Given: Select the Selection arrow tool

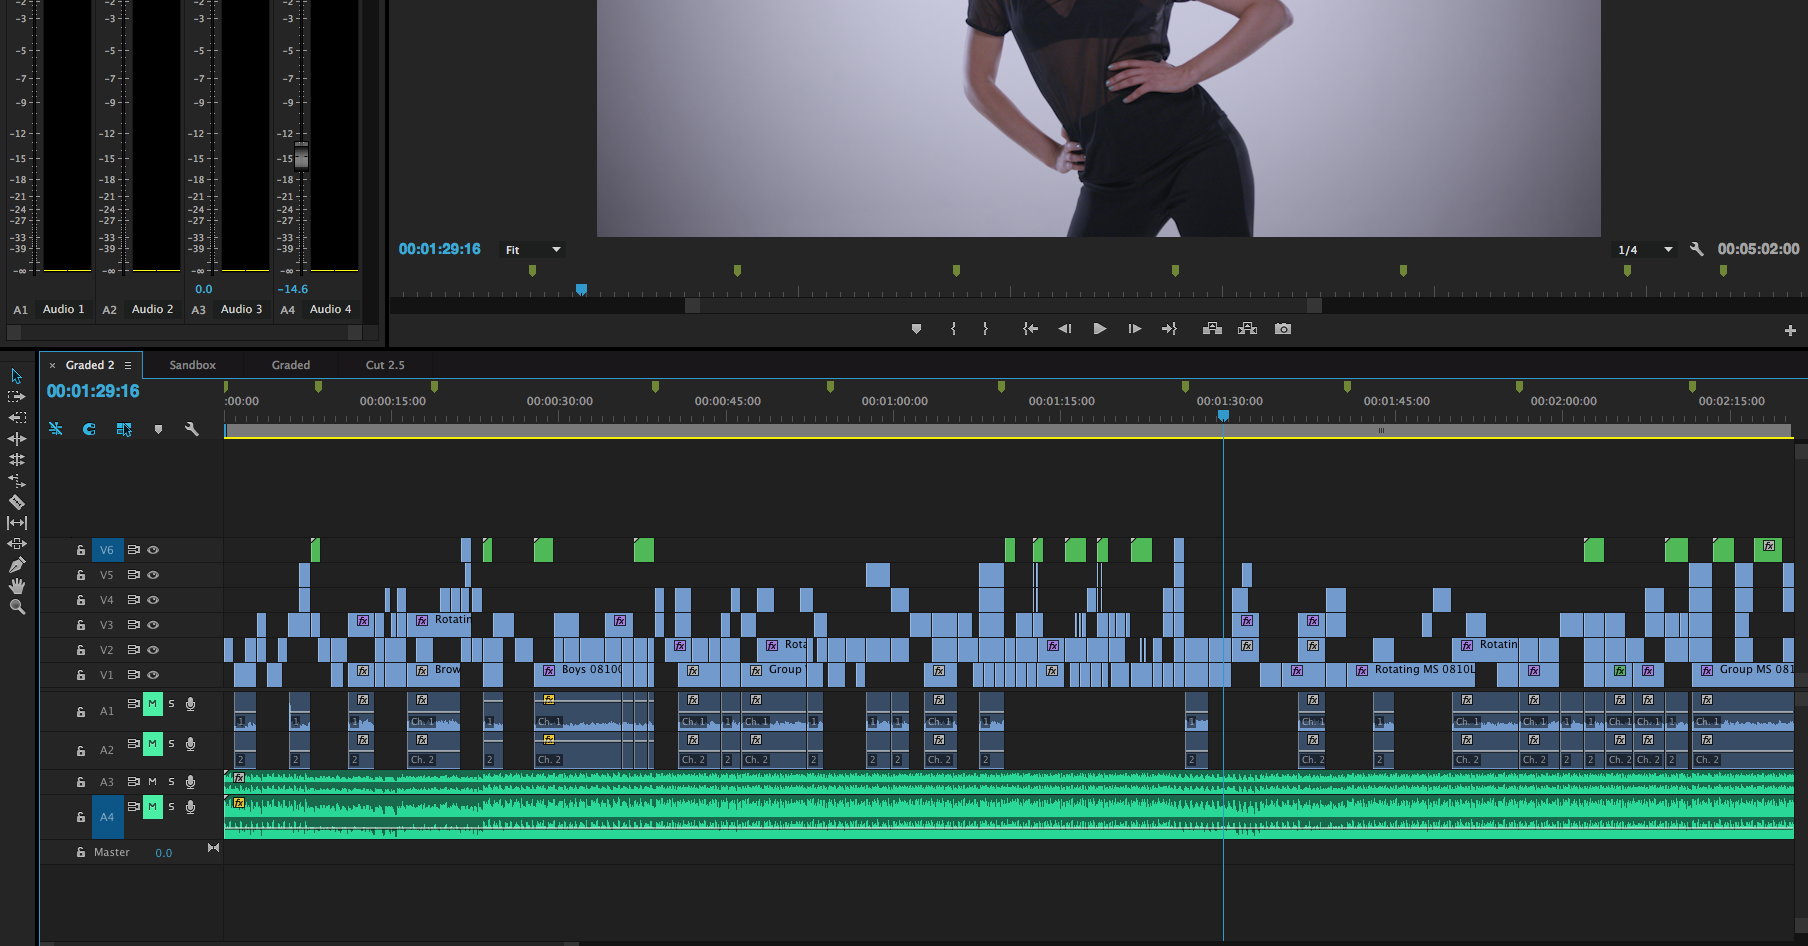Looking at the screenshot, I should point(17,376).
